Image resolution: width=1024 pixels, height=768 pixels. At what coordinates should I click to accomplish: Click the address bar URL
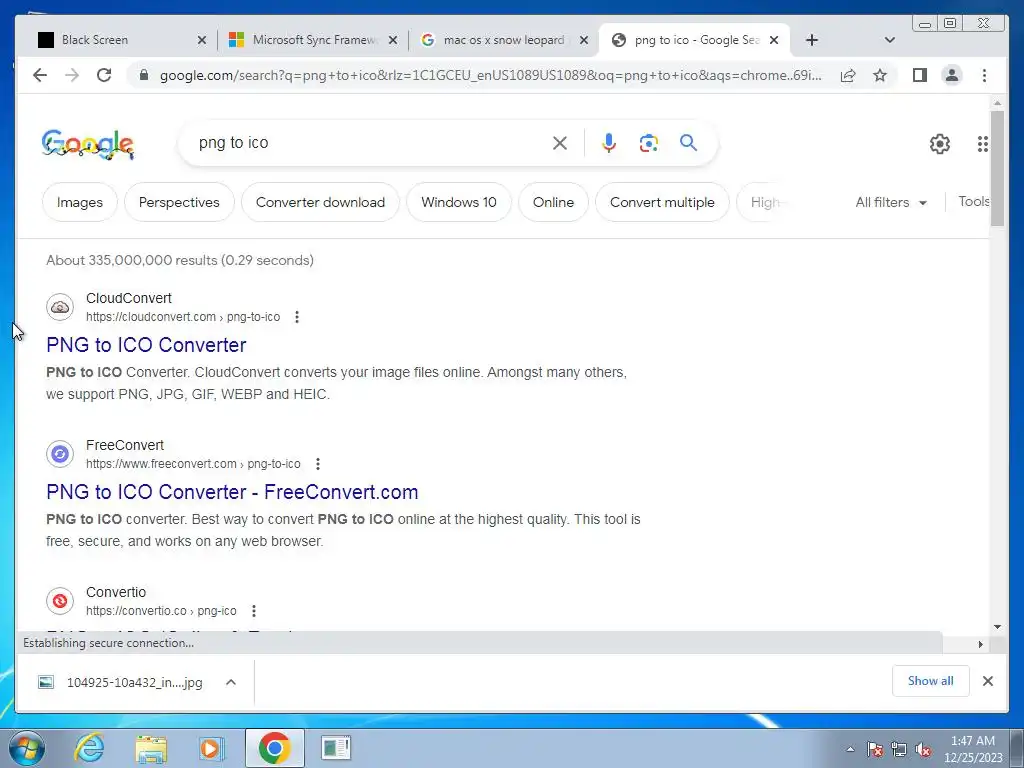pos(490,75)
